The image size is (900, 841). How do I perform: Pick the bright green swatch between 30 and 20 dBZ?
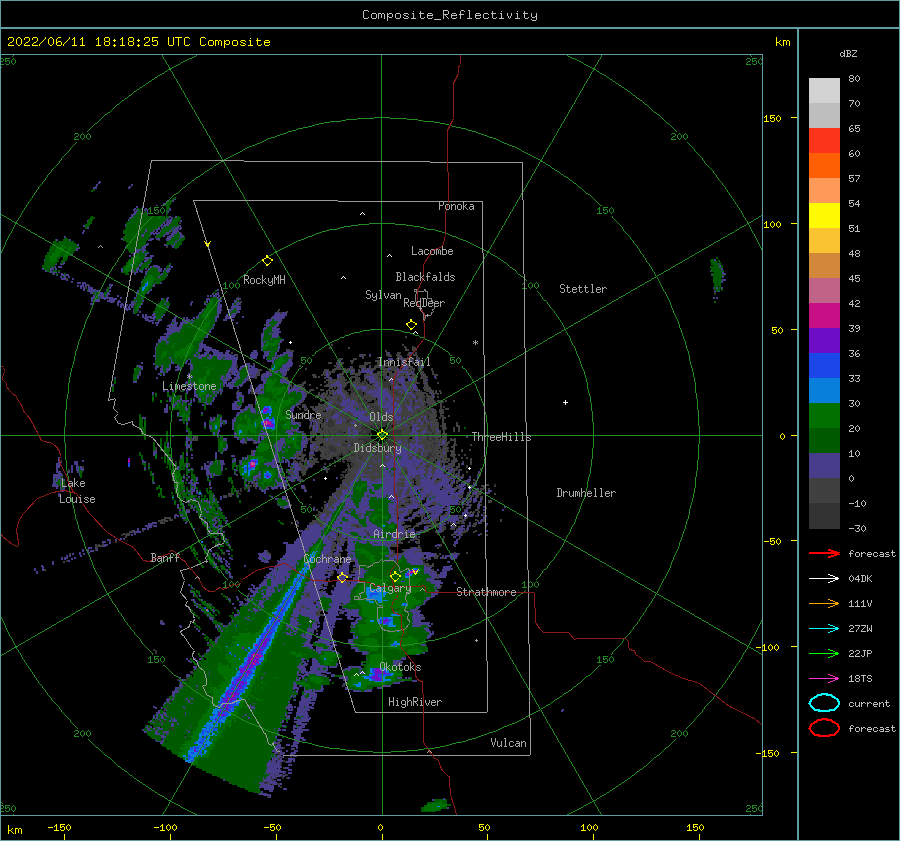pyautogui.click(x=824, y=416)
